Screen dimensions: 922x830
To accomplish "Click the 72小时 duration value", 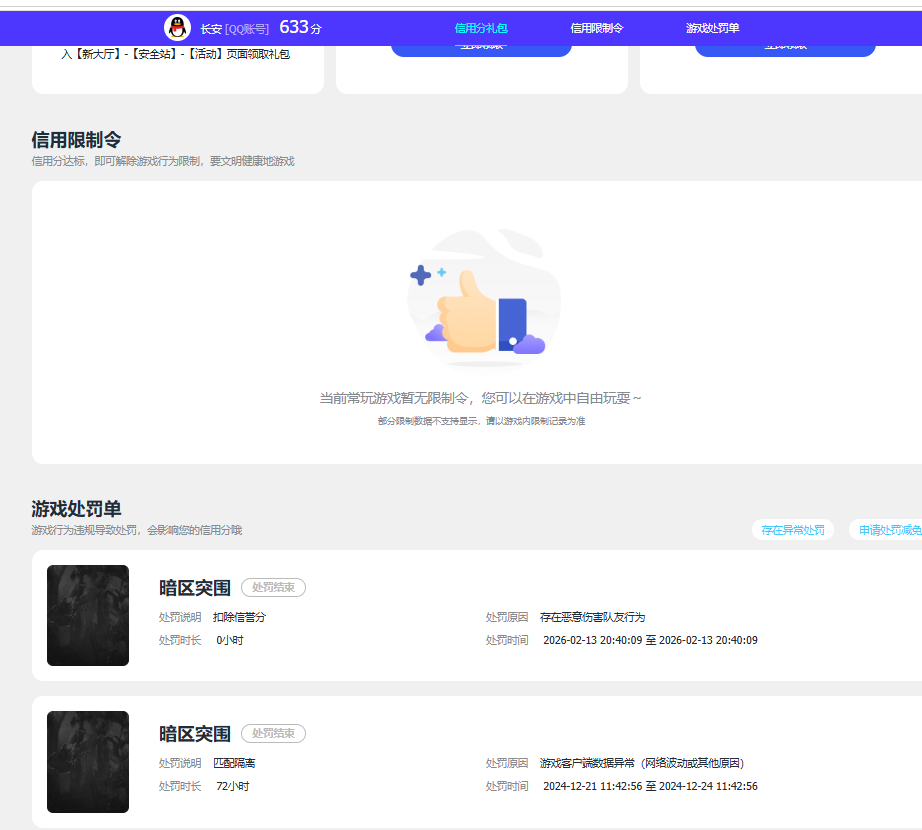I will (233, 786).
